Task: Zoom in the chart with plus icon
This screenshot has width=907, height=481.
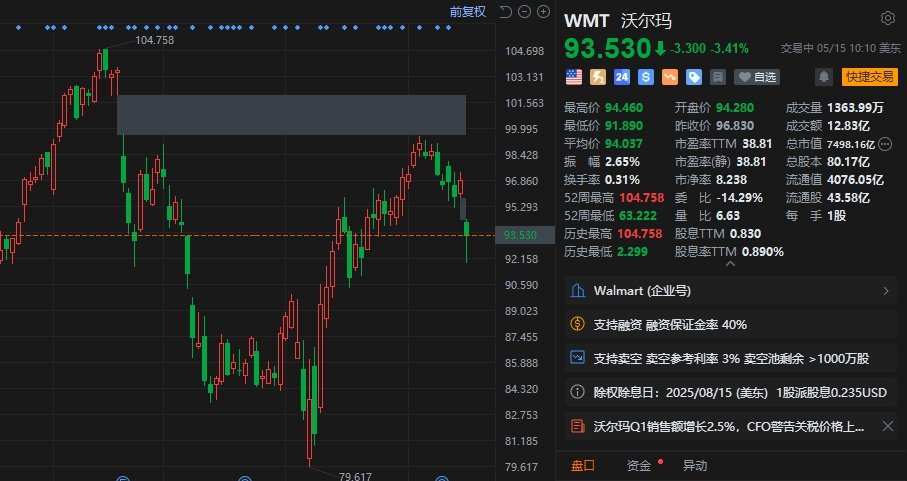Action: coord(544,12)
